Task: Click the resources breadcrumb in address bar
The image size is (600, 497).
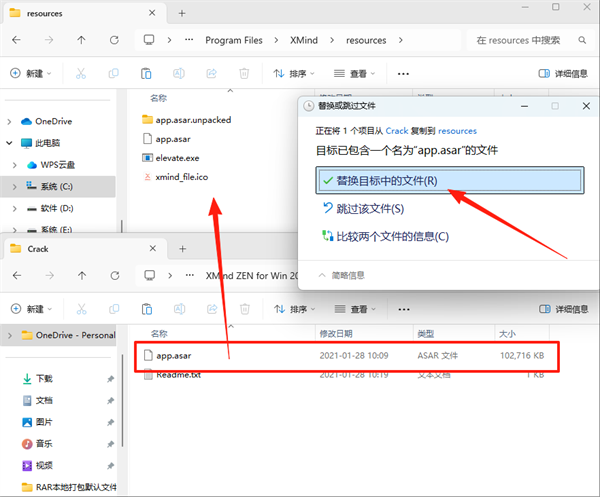Action: pyautogui.click(x=366, y=40)
